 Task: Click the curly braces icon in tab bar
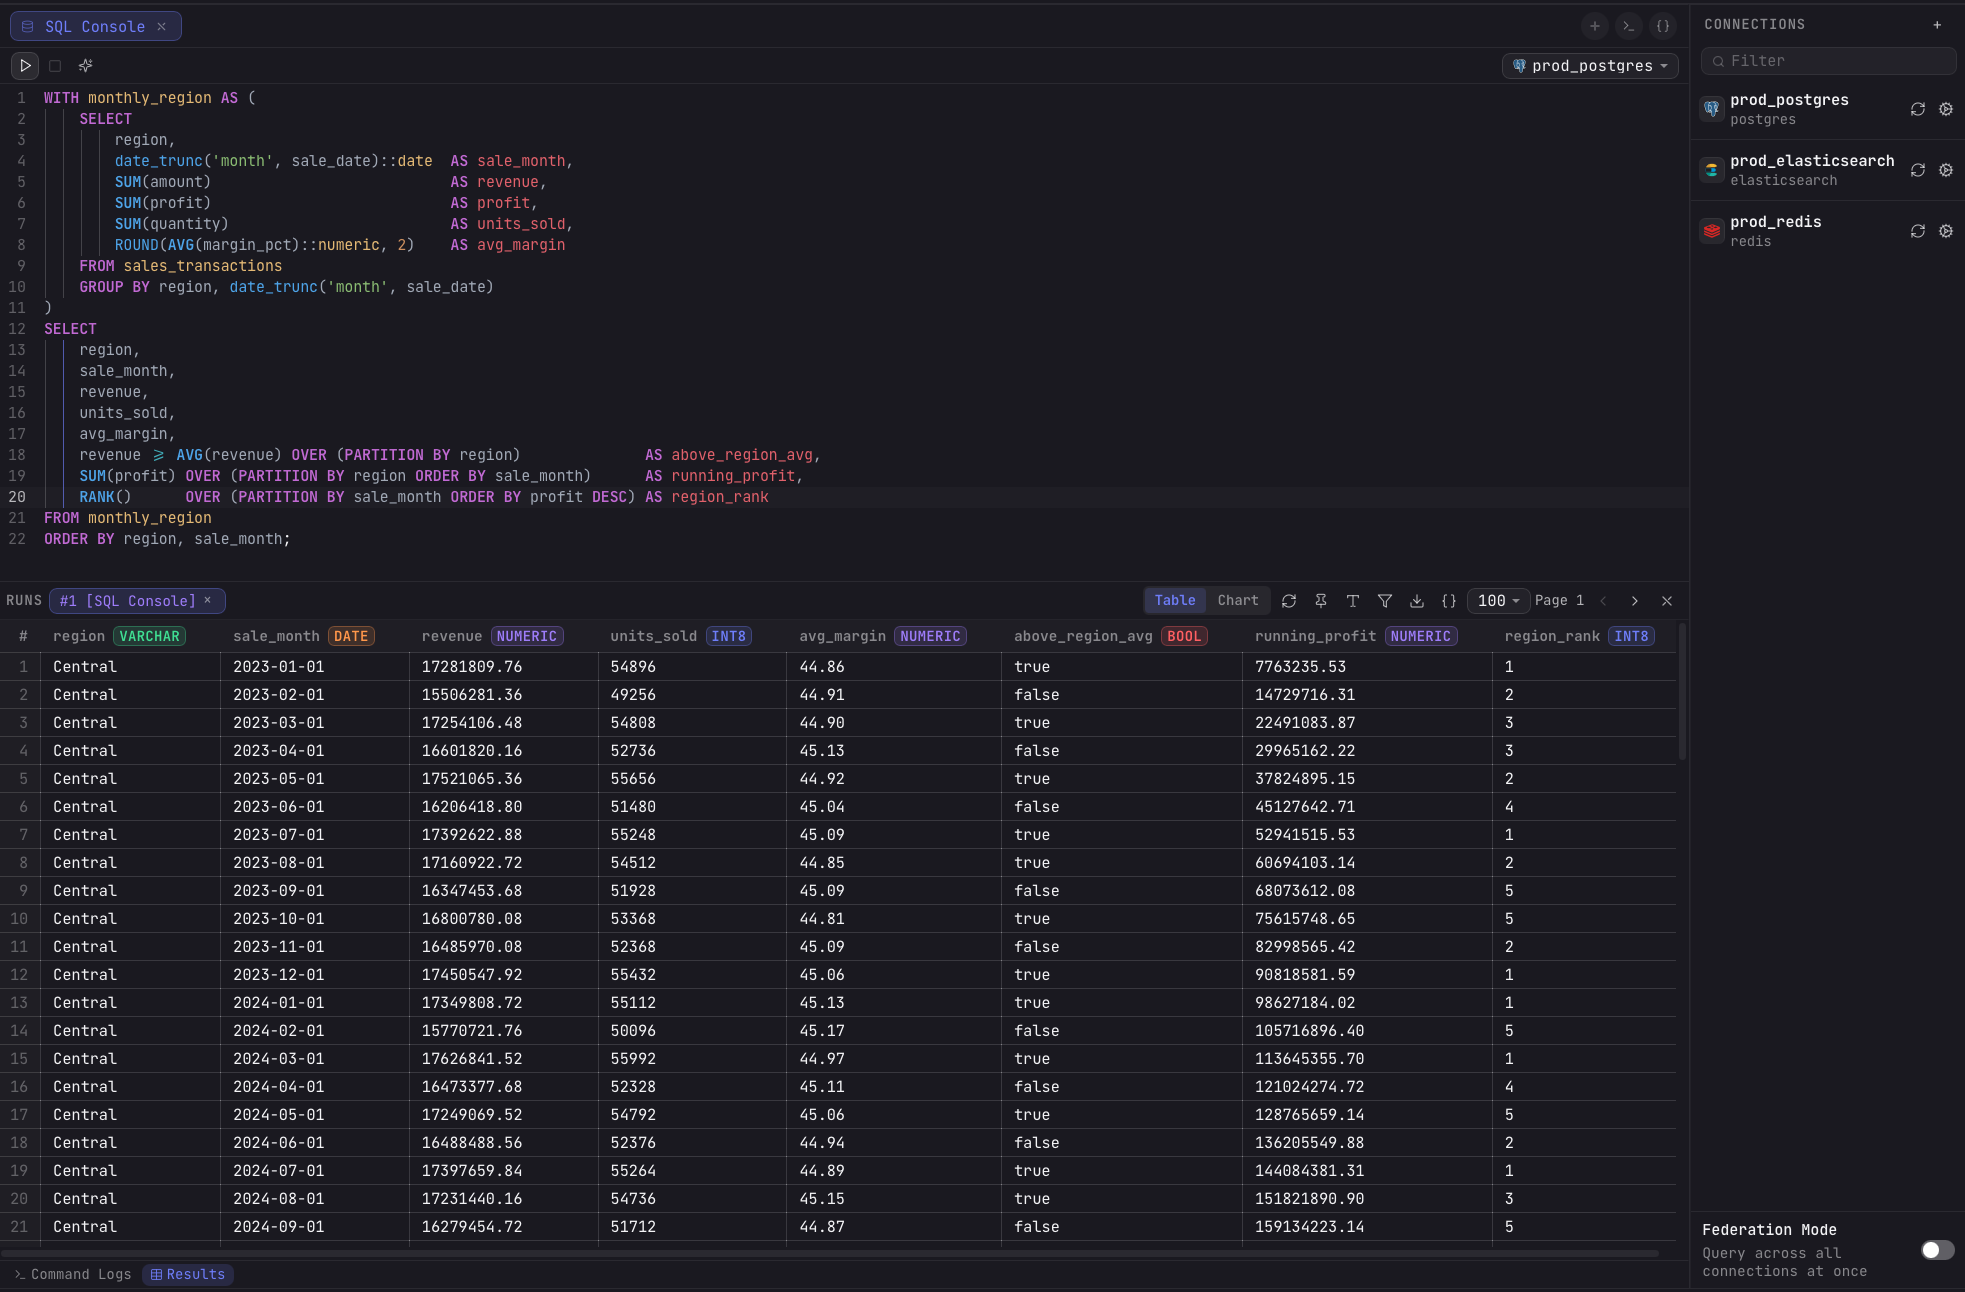tap(1662, 27)
